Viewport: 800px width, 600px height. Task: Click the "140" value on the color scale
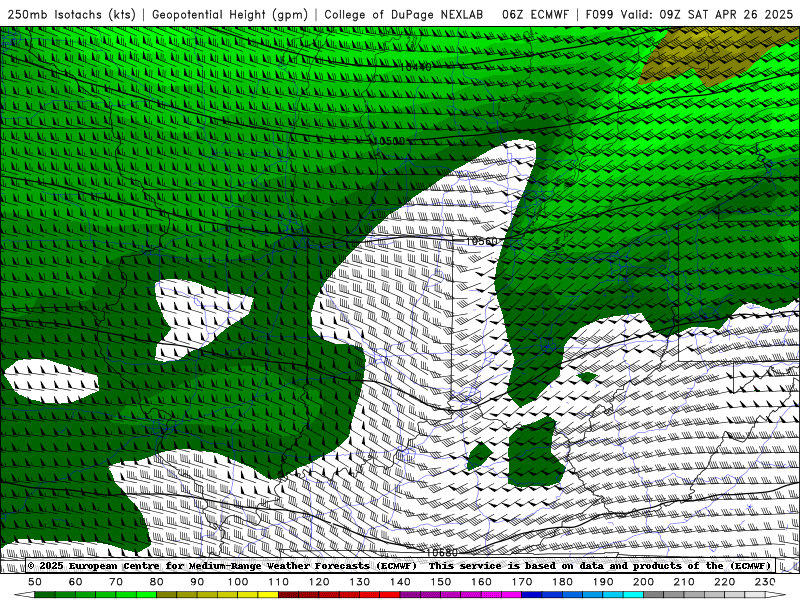[x=400, y=582]
